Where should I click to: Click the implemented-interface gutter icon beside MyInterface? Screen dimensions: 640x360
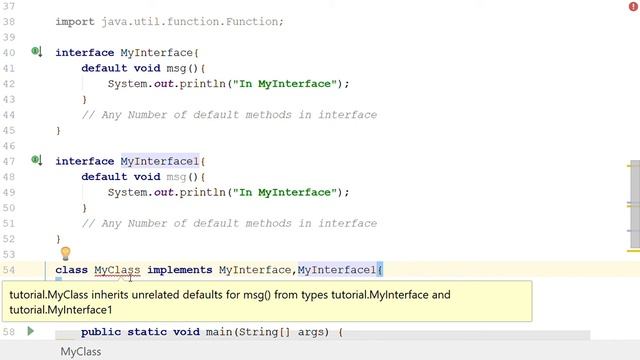(x=37, y=52)
